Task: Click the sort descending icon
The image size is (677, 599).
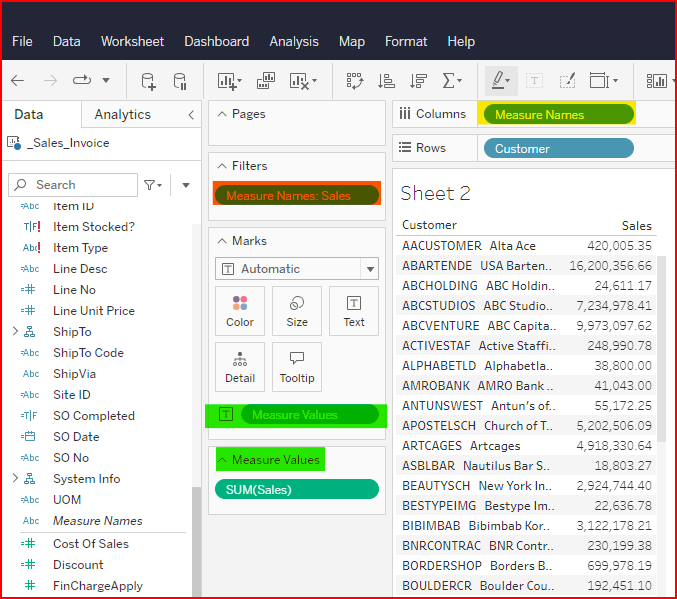Action: point(418,80)
